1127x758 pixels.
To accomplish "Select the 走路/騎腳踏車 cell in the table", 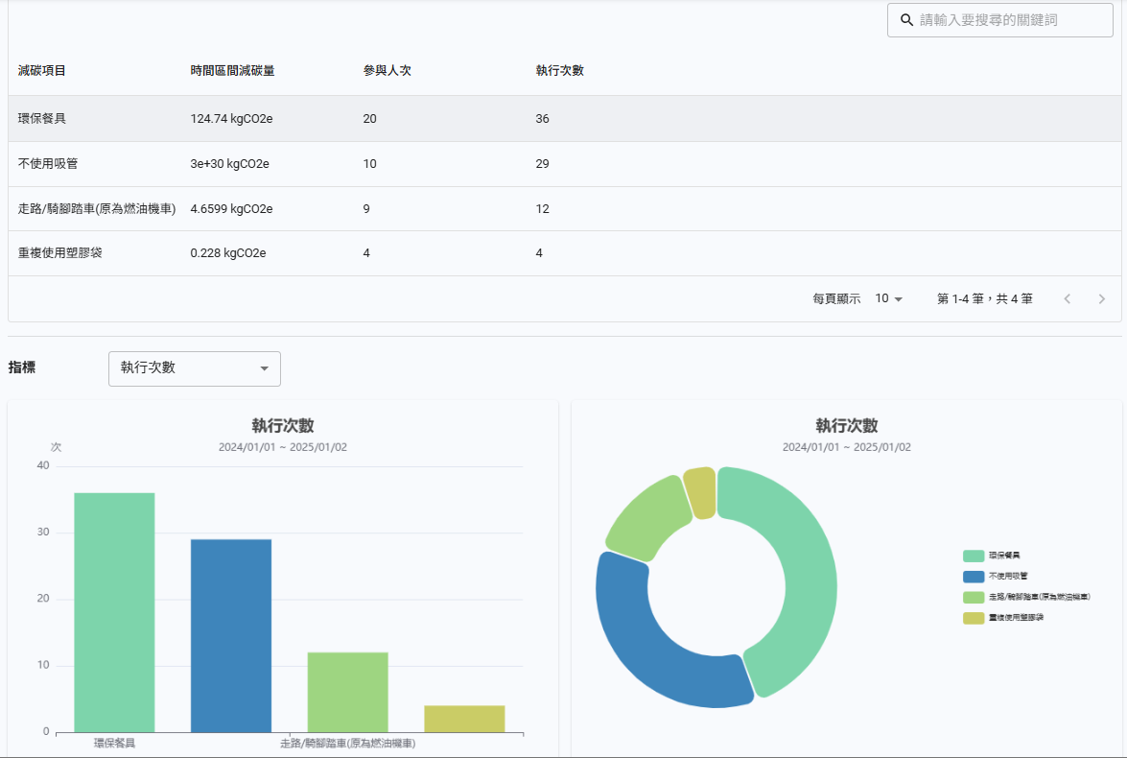I will pos(97,209).
